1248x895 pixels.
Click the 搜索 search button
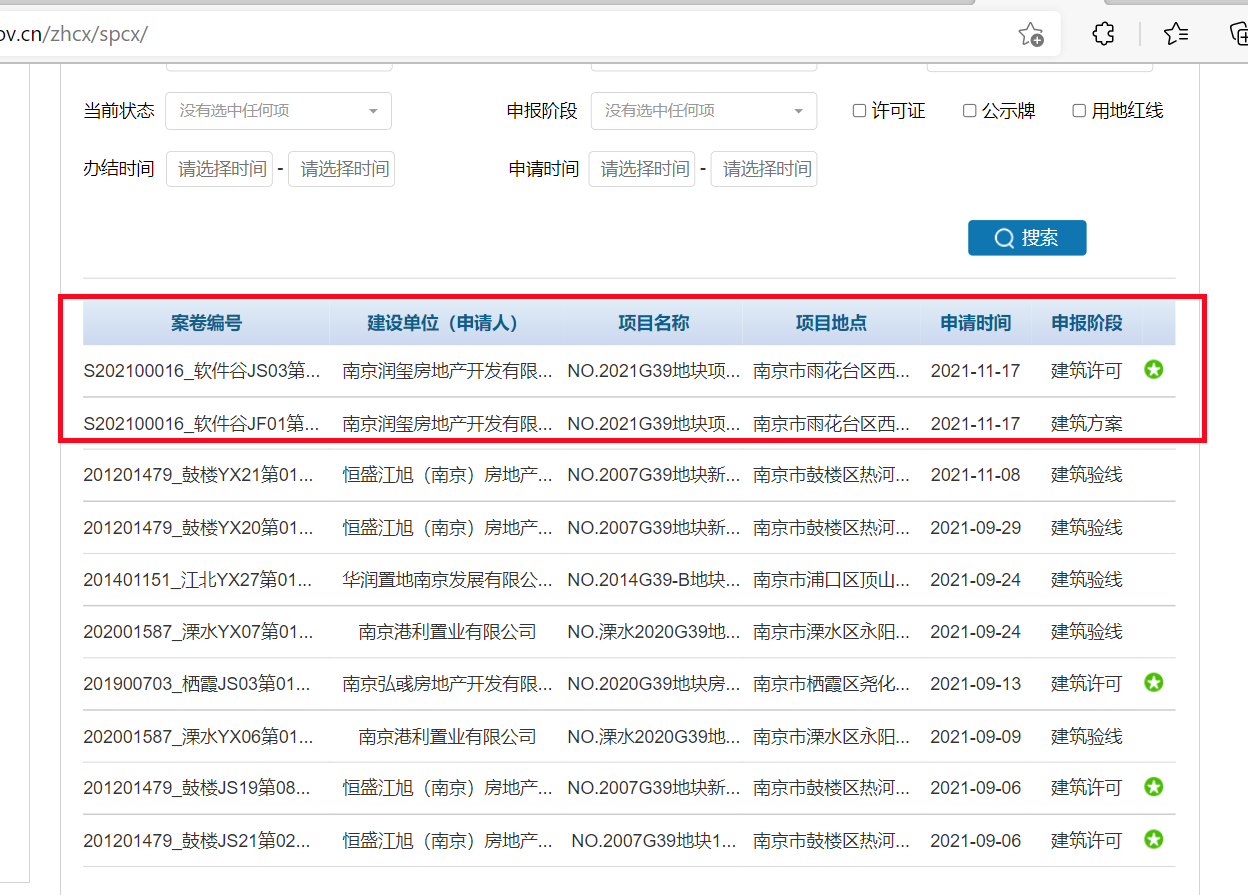tap(1026, 238)
